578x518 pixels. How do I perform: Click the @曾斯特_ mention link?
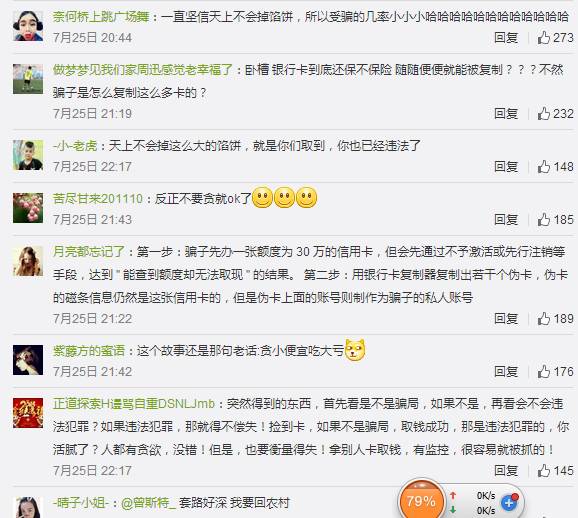pos(148,503)
